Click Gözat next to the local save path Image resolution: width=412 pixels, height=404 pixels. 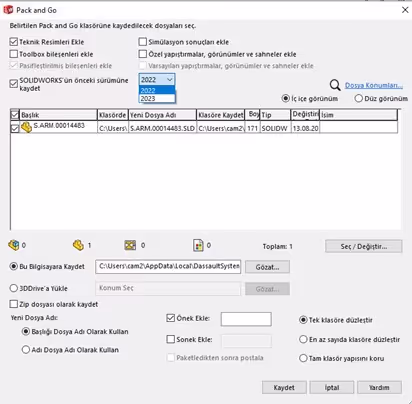[x=267, y=267]
